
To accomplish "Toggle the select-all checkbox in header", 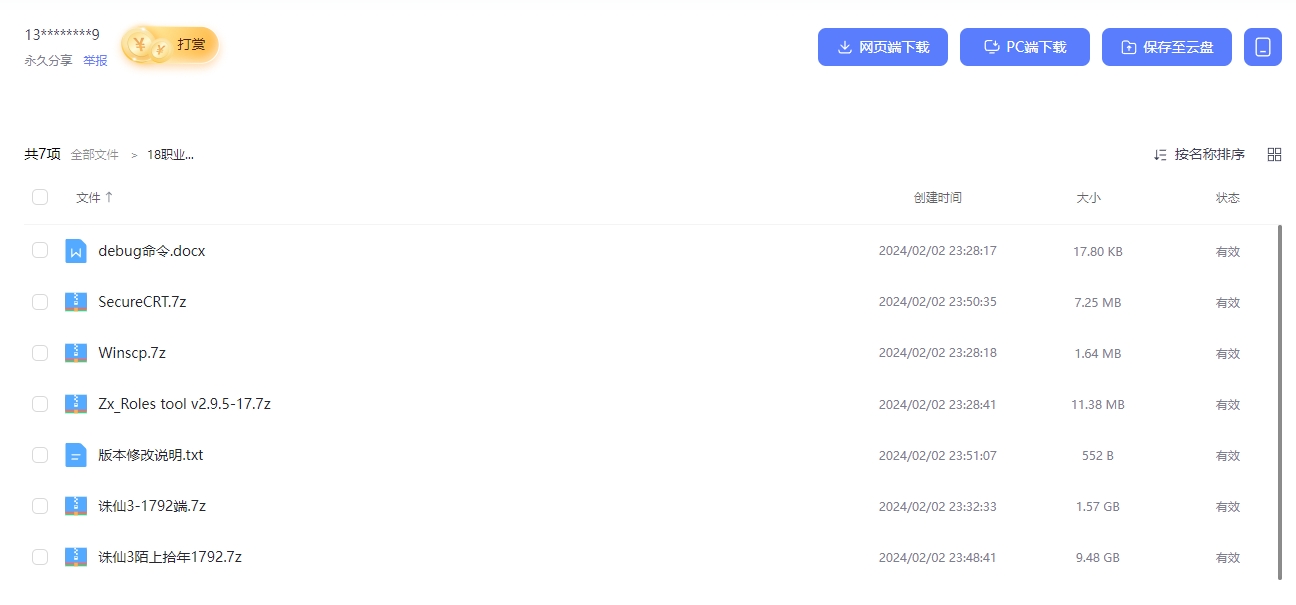I will [40, 197].
